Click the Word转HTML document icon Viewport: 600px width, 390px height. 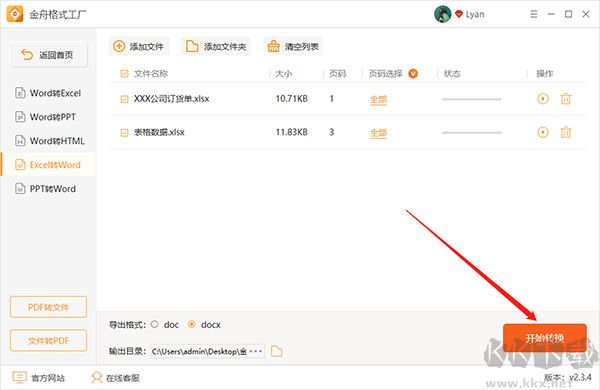pyautogui.click(x=20, y=141)
